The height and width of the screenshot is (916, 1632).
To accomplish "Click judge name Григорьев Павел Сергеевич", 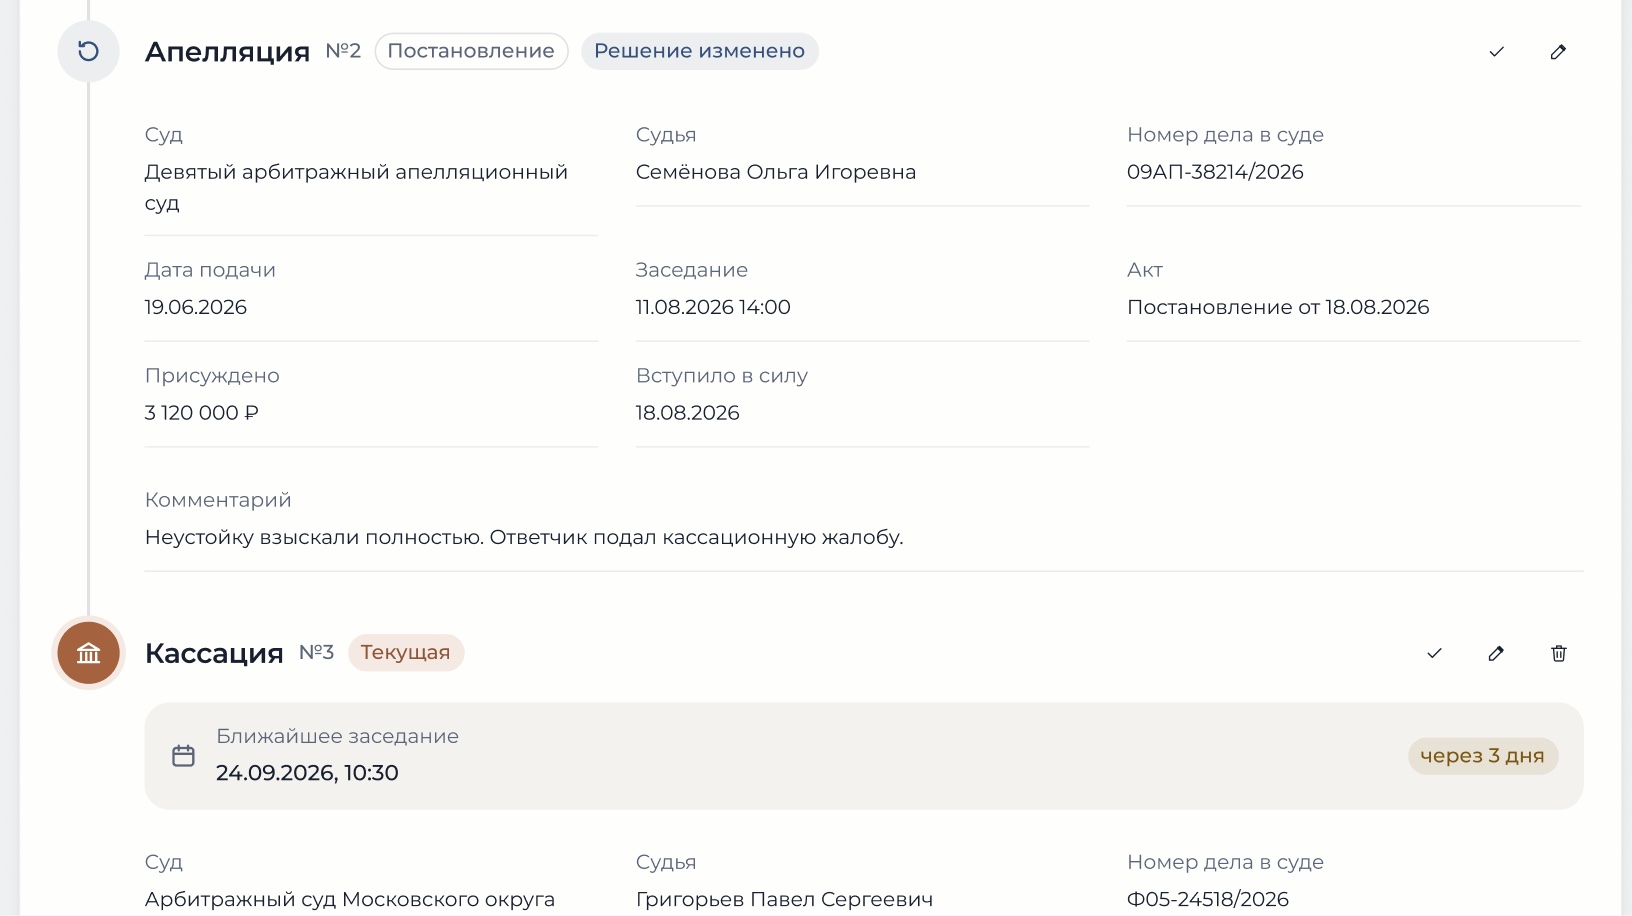I will tap(784, 899).
